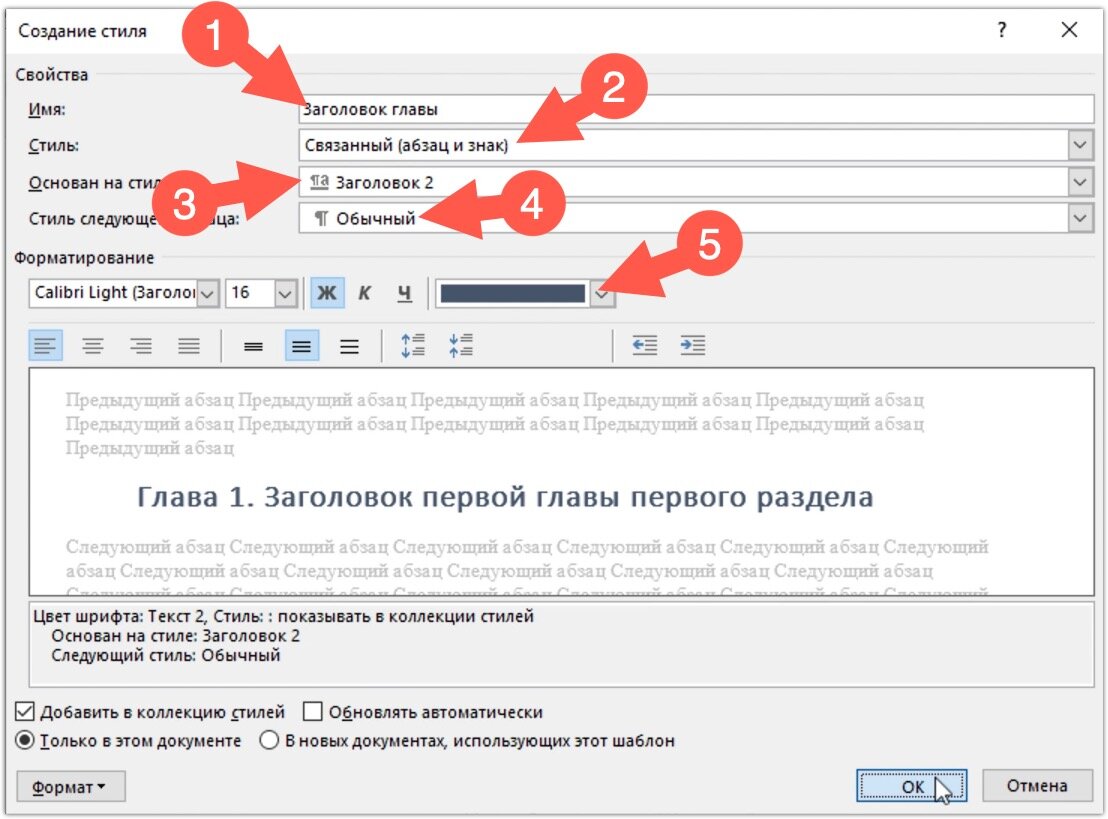Enable Обновлять автоматически checkbox
Viewport: 1108px width, 819px height.
312,712
